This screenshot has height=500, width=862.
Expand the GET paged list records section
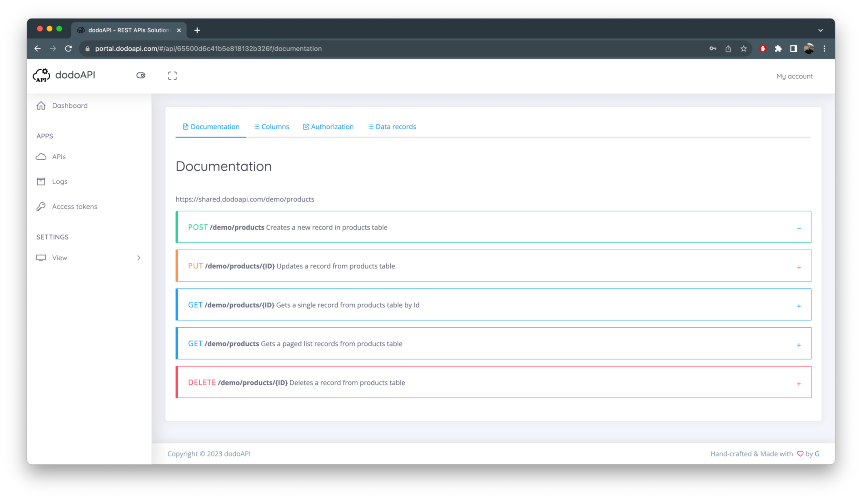tap(799, 345)
